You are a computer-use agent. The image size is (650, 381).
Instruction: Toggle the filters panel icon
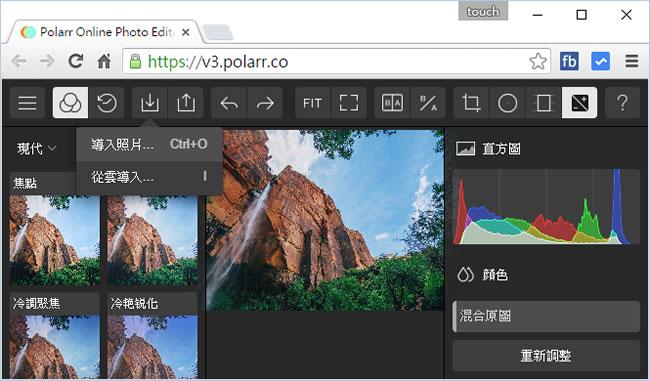tap(70, 103)
